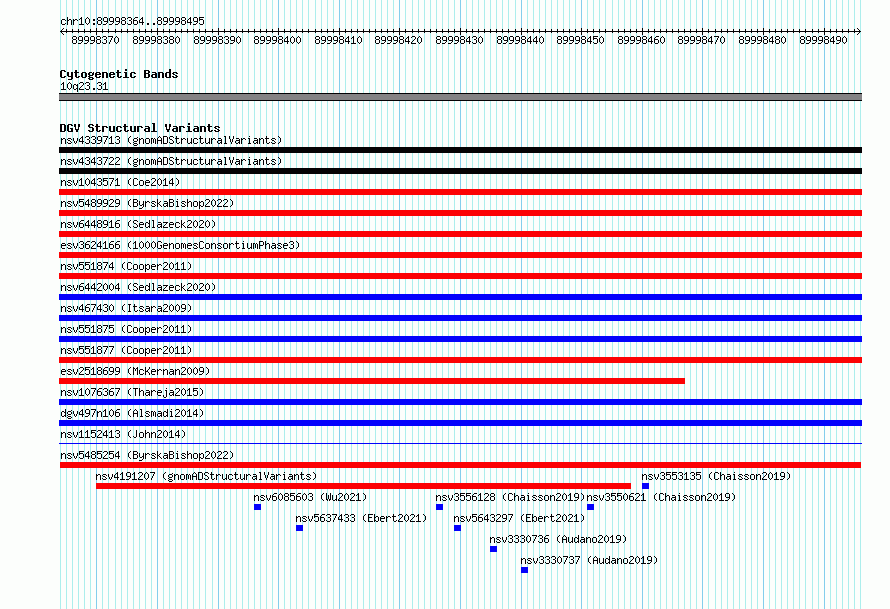
Task: Open the nsv4191207 (gnomADStructuralVariants) label
Action: [x=206, y=476]
